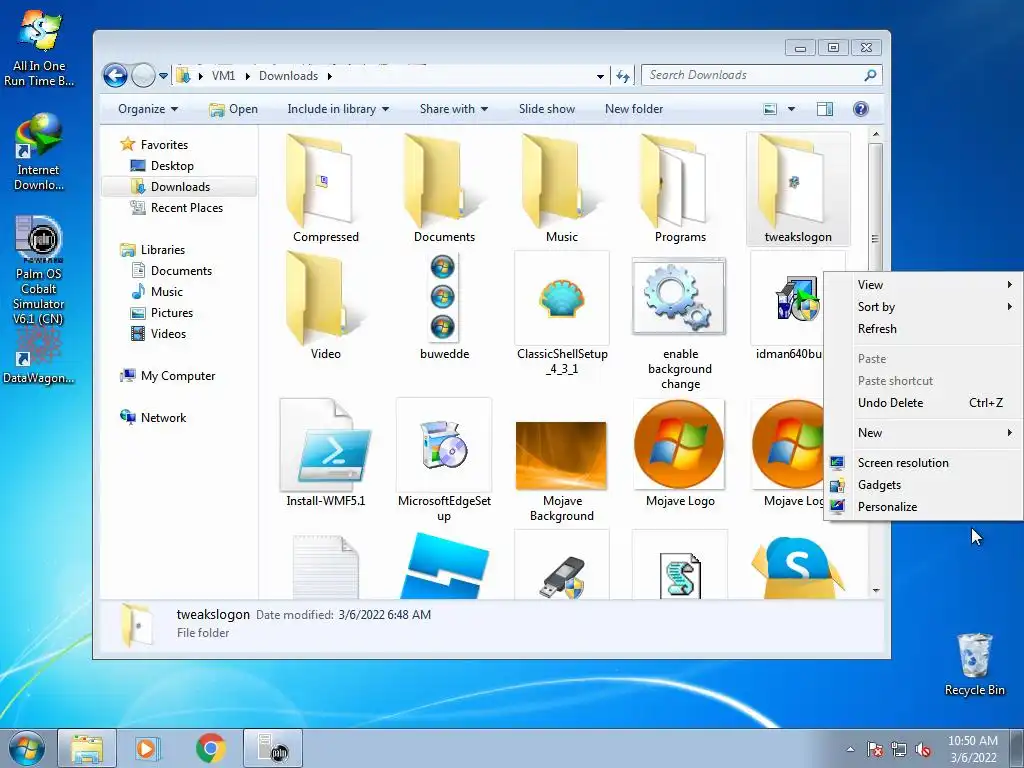Screen dimensions: 1024x768
Task: Open Explorer help question mark
Action: click(861, 109)
